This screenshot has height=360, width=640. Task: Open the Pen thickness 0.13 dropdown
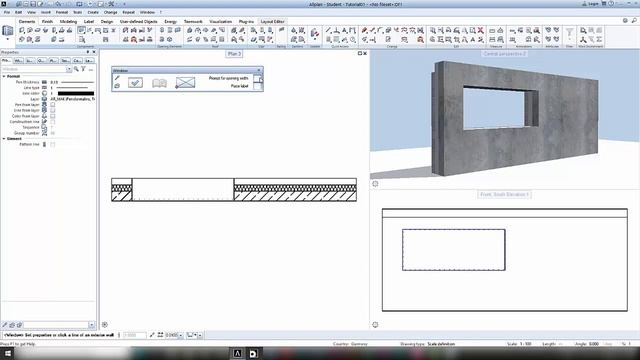click(72, 82)
